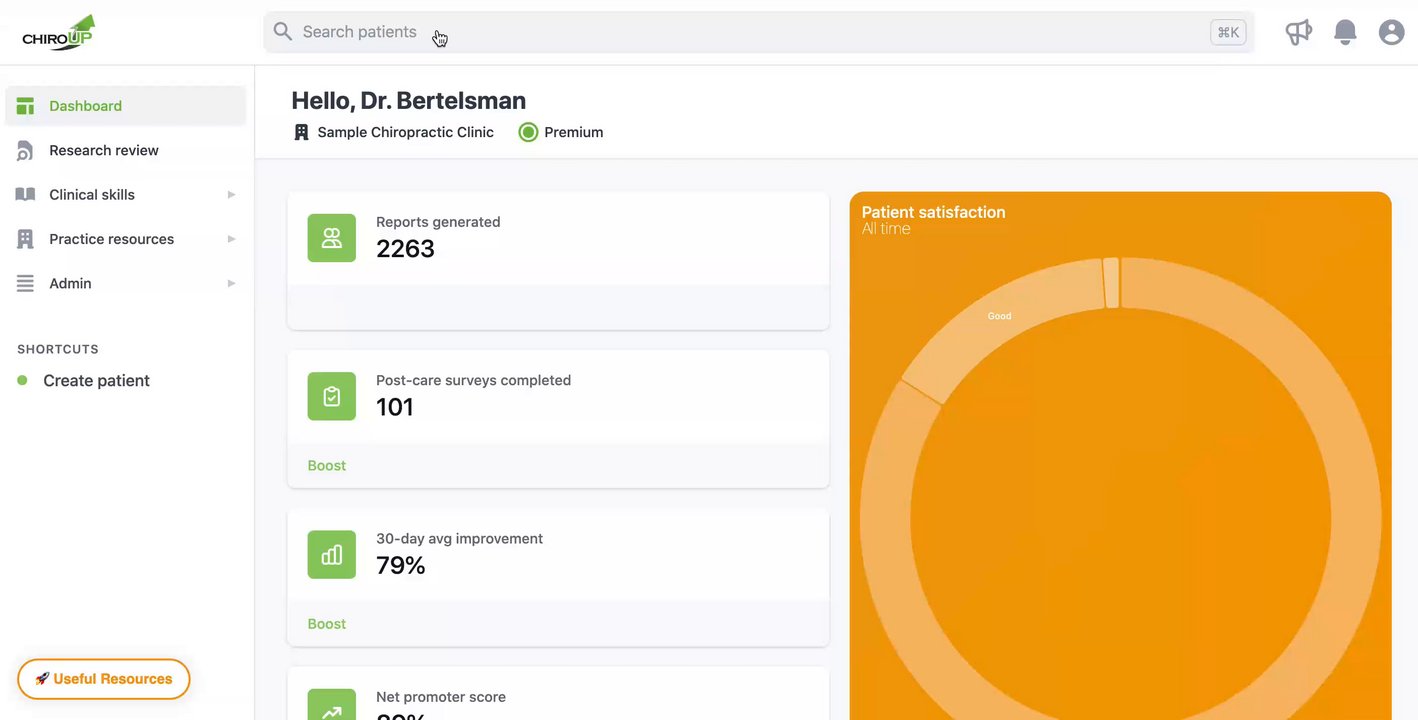The image size is (1418, 720).
Task: Click Boost under Post-care surveys completed
Action: 326,465
